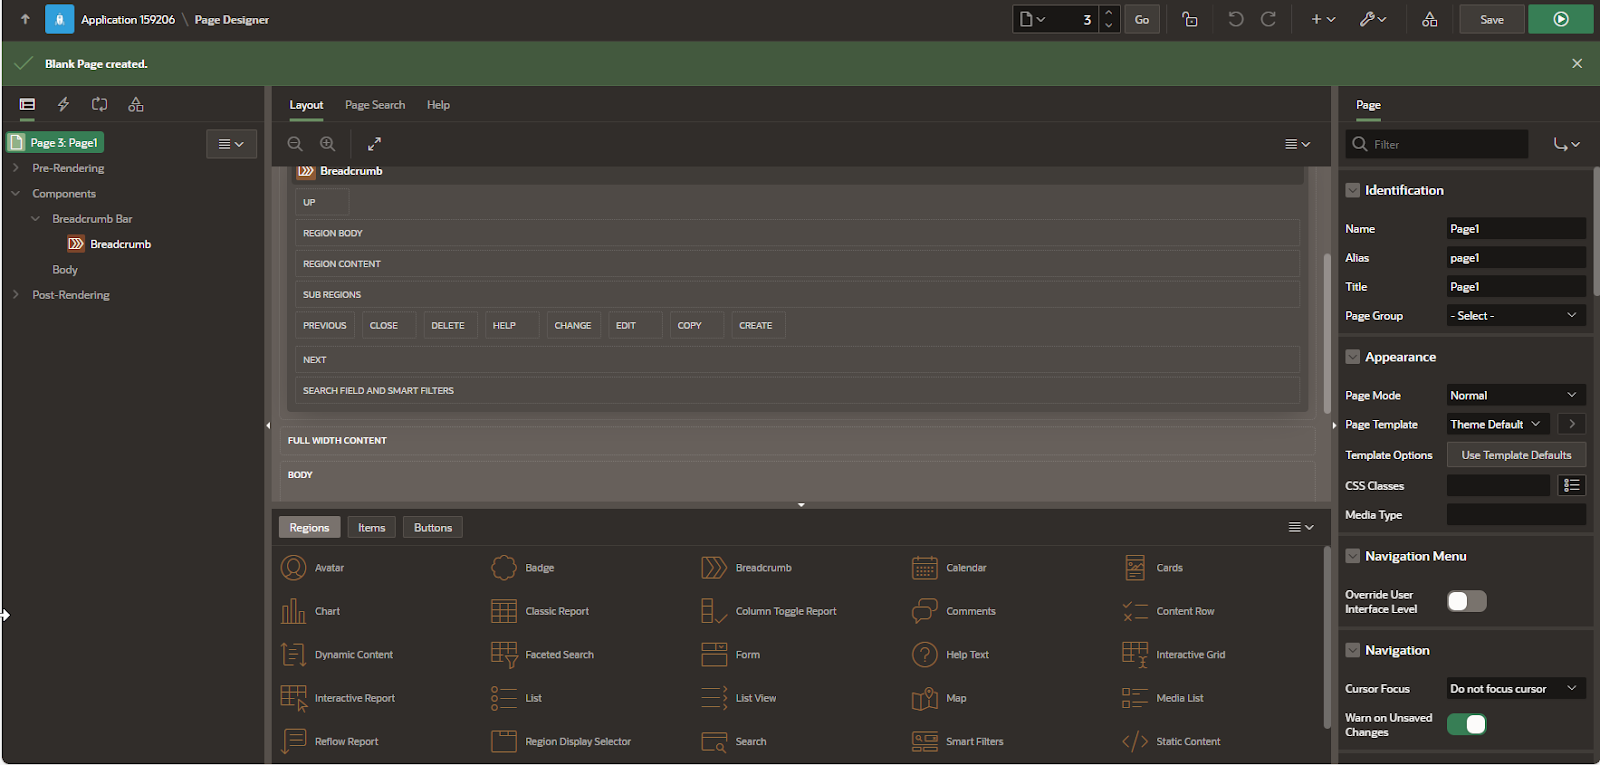
Task: Open the rendering tree options menu
Action: coord(231,144)
